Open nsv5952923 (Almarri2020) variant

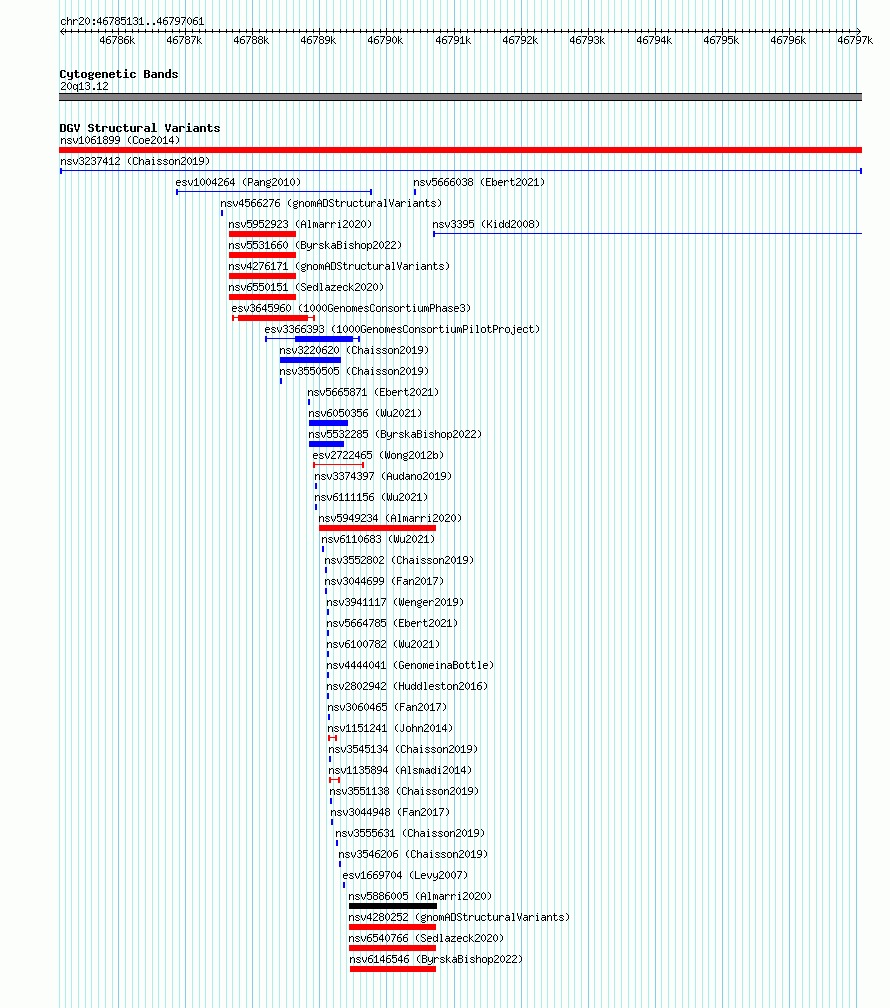(300, 224)
